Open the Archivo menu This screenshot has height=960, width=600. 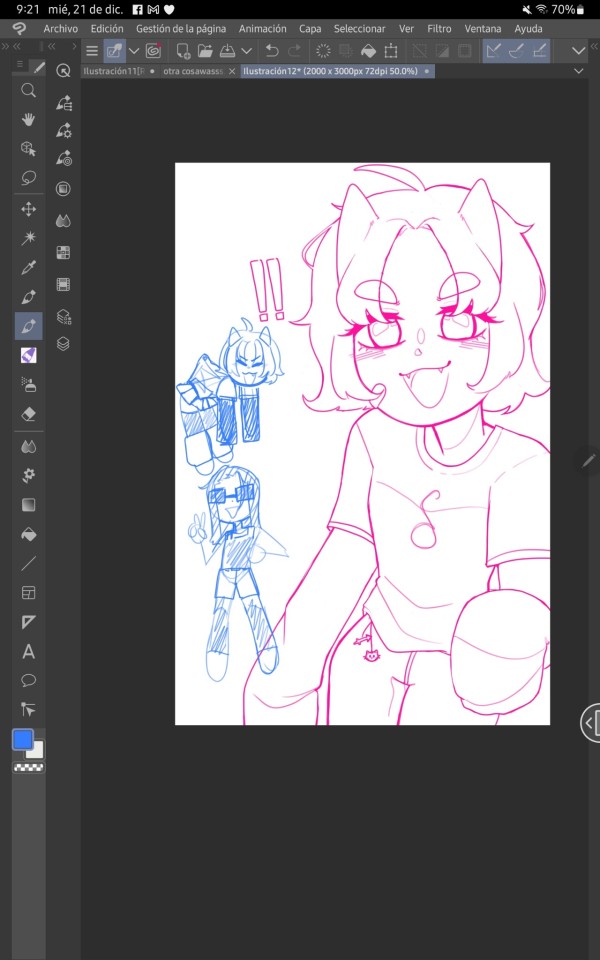point(61,29)
